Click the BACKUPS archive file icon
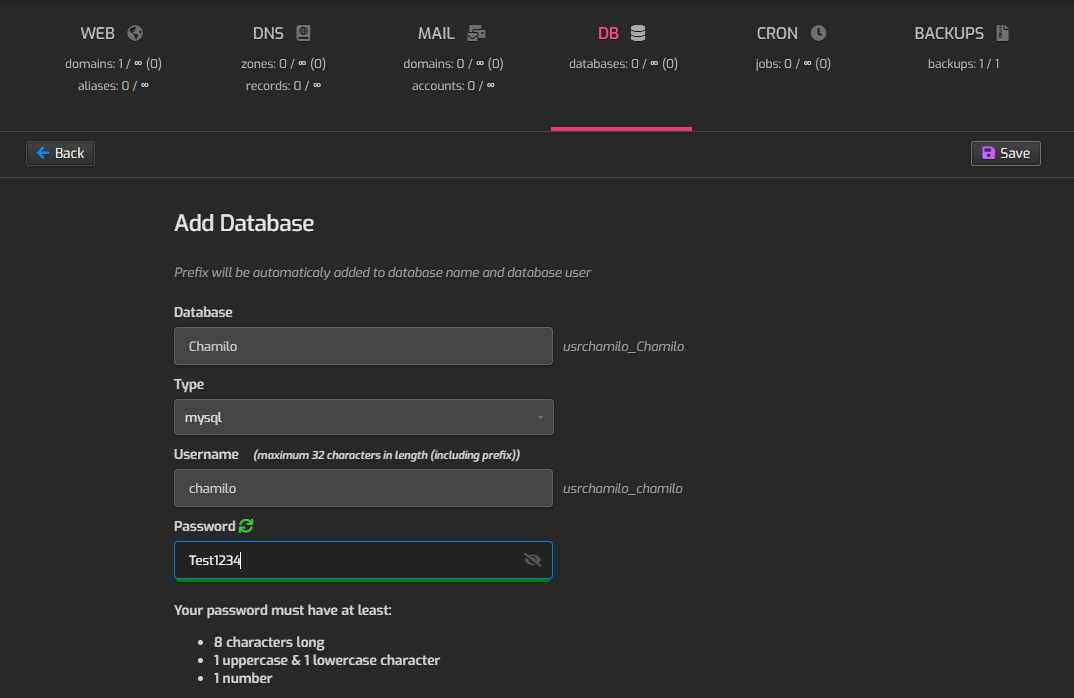This screenshot has height=698, width=1074. point(1003,33)
